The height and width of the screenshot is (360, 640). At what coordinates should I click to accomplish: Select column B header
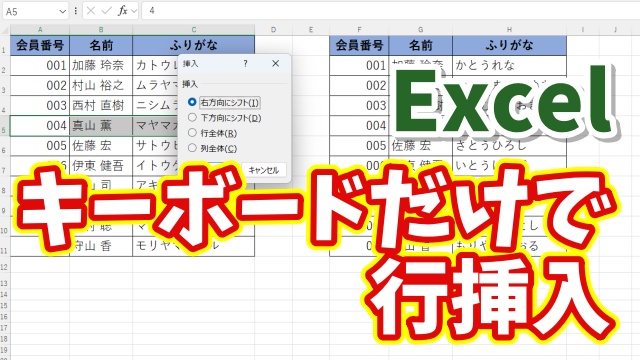tap(101, 30)
